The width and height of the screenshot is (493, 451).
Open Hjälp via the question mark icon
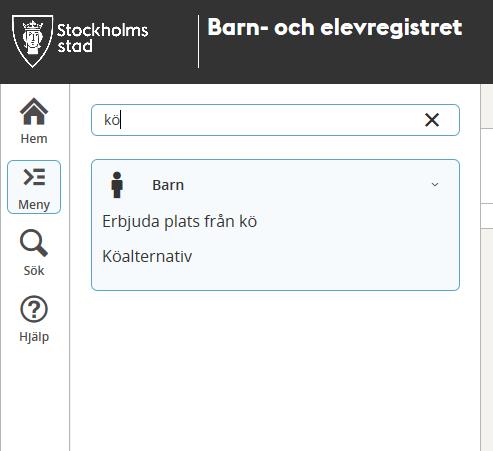coord(34,309)
